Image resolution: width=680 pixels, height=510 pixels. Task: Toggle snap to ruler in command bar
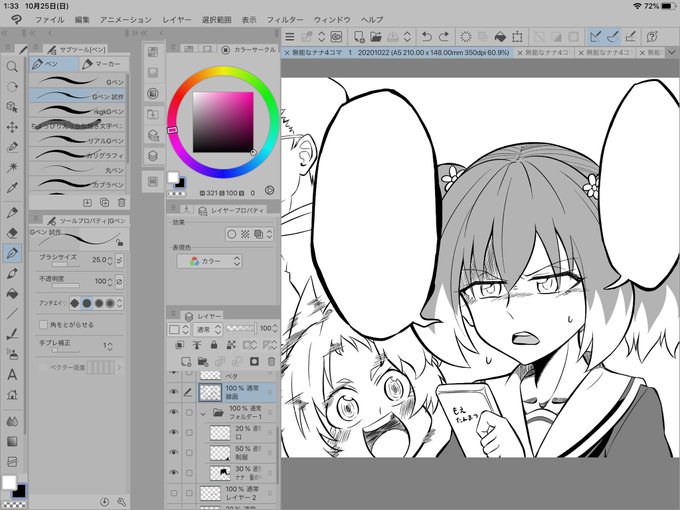(595, 37)
